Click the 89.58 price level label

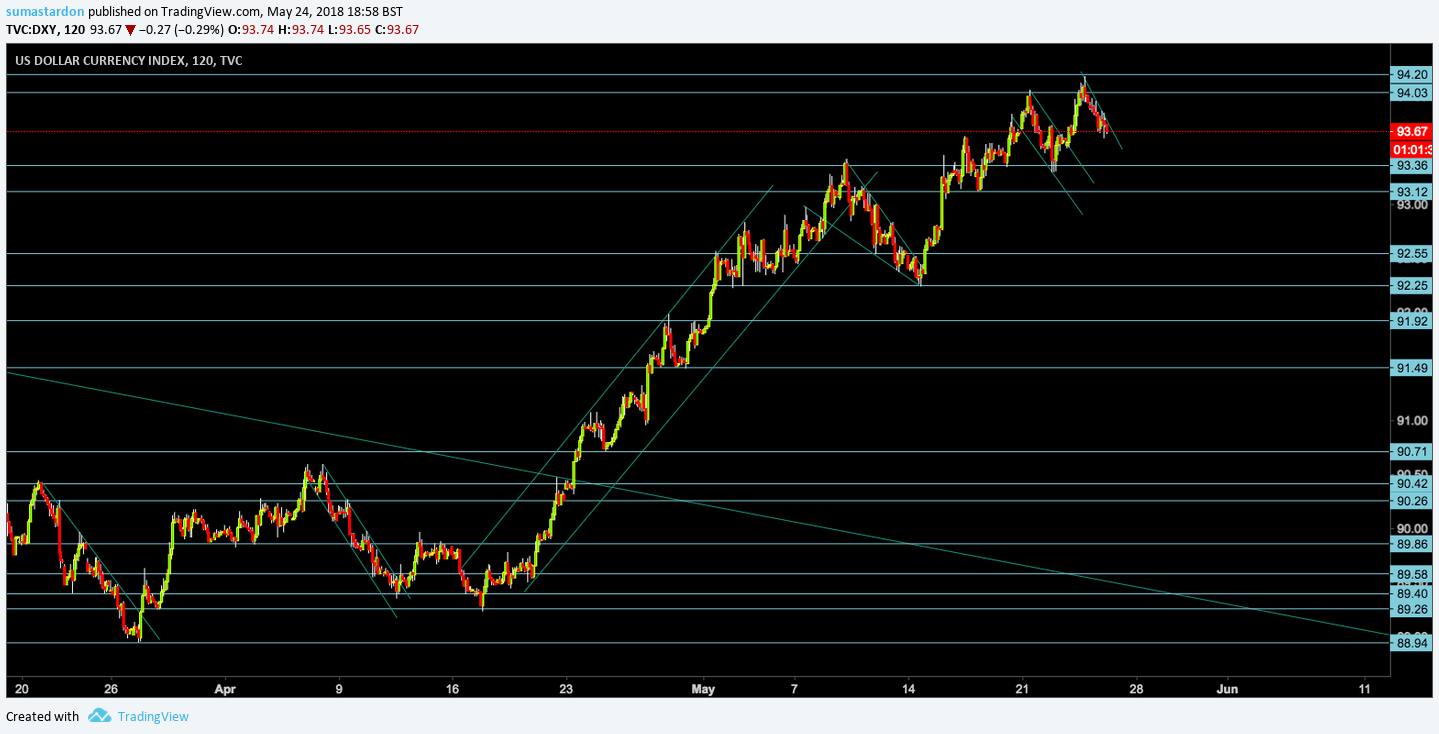pyautogui.click(x=1412, y=574)
